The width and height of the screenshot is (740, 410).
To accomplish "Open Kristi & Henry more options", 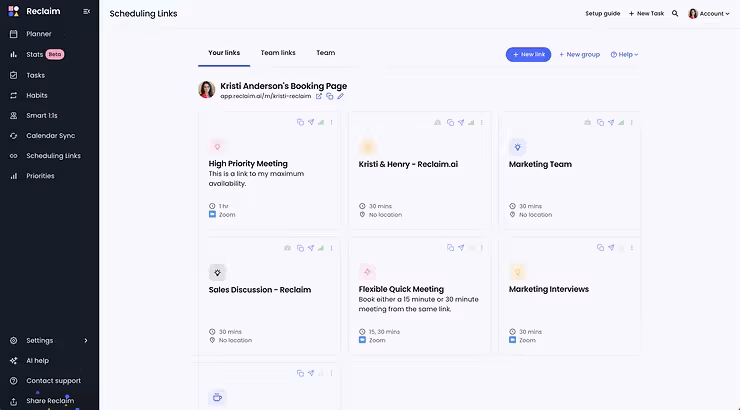I will click(481, 122).
